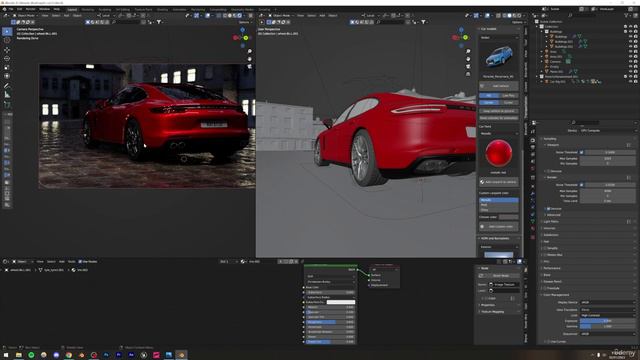The height and width of the screenshot is (360, 640).
Task: Toggle Render Noise Threshold checkbox
Action: (x=582, y=185)
